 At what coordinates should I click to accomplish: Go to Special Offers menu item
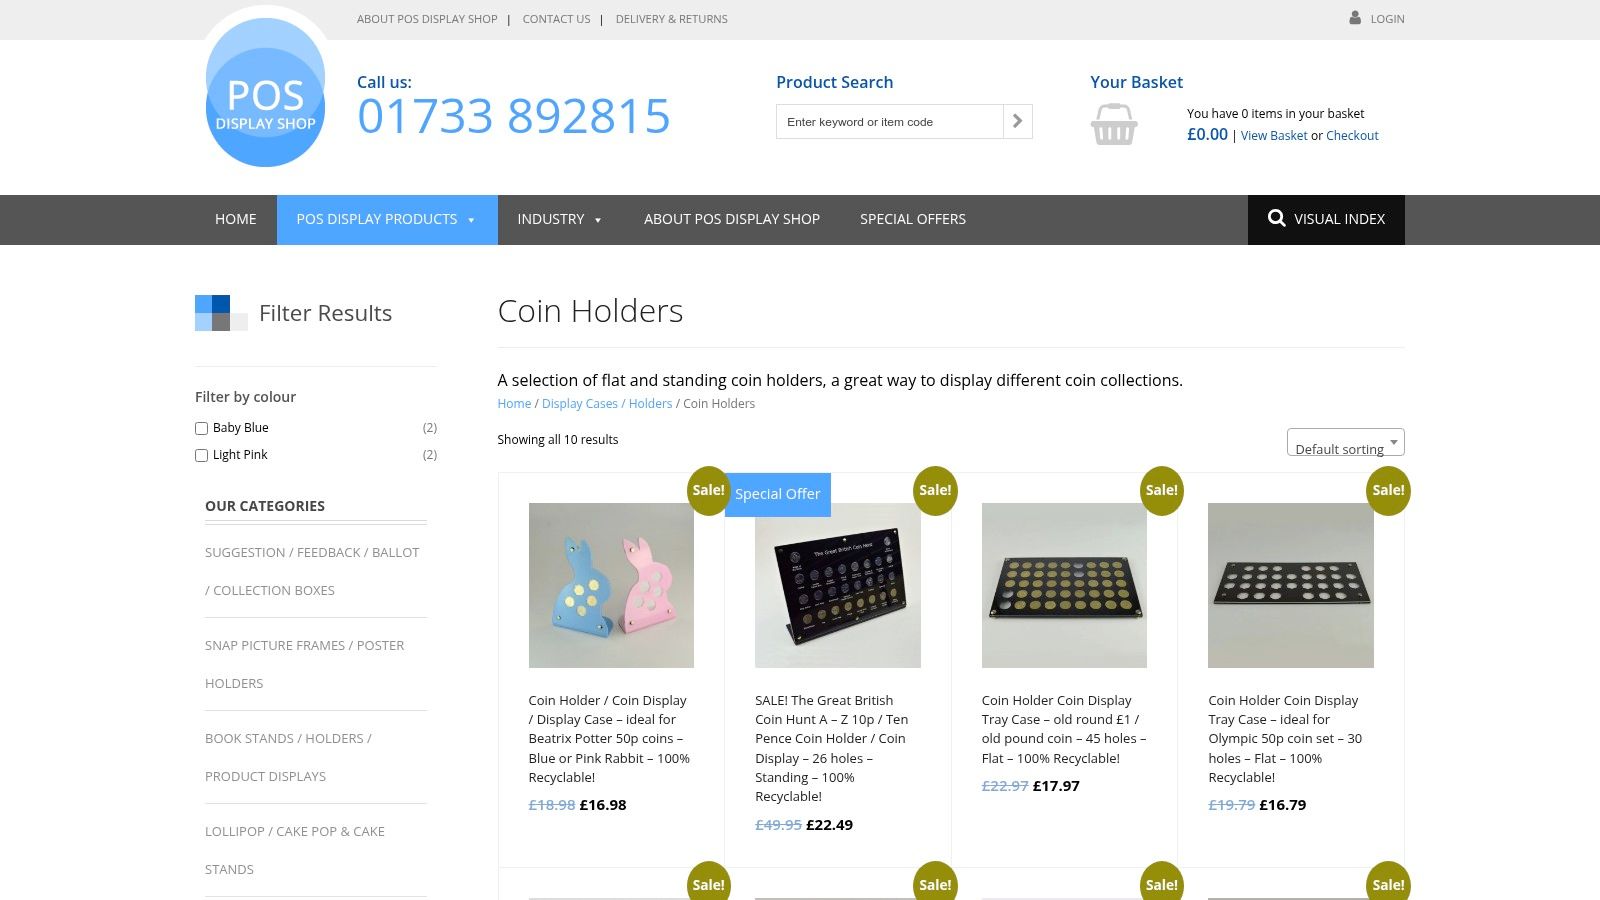(x=913, y=219)
